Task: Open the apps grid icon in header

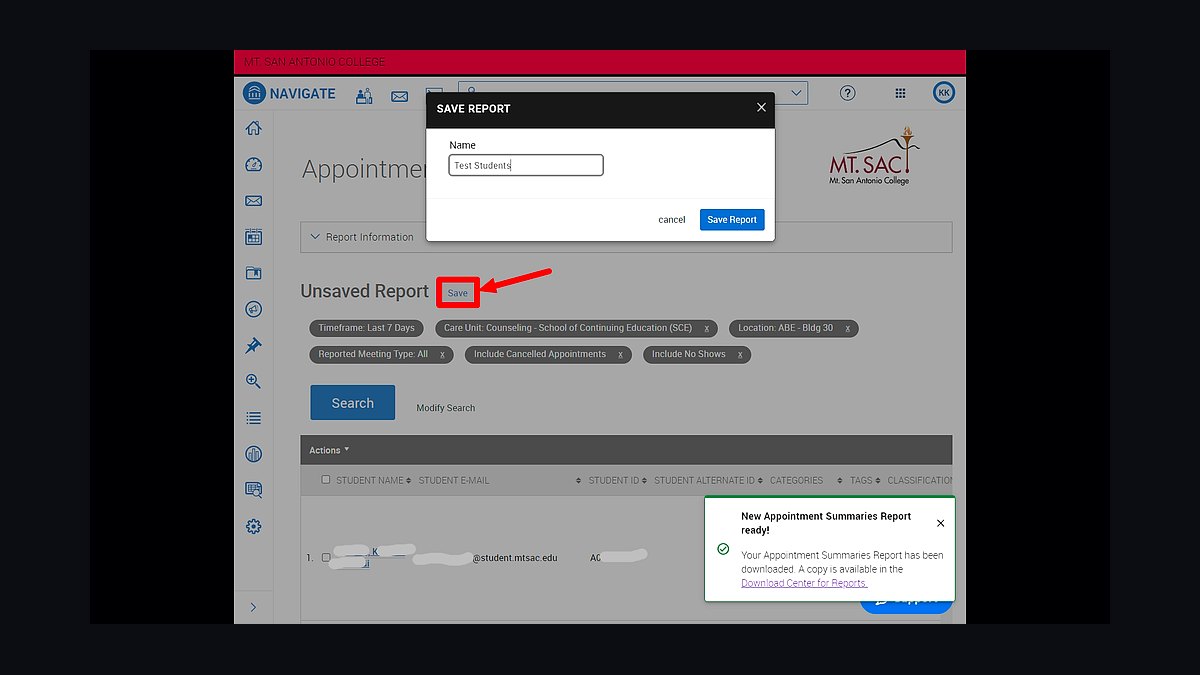Action: [900, 93]
